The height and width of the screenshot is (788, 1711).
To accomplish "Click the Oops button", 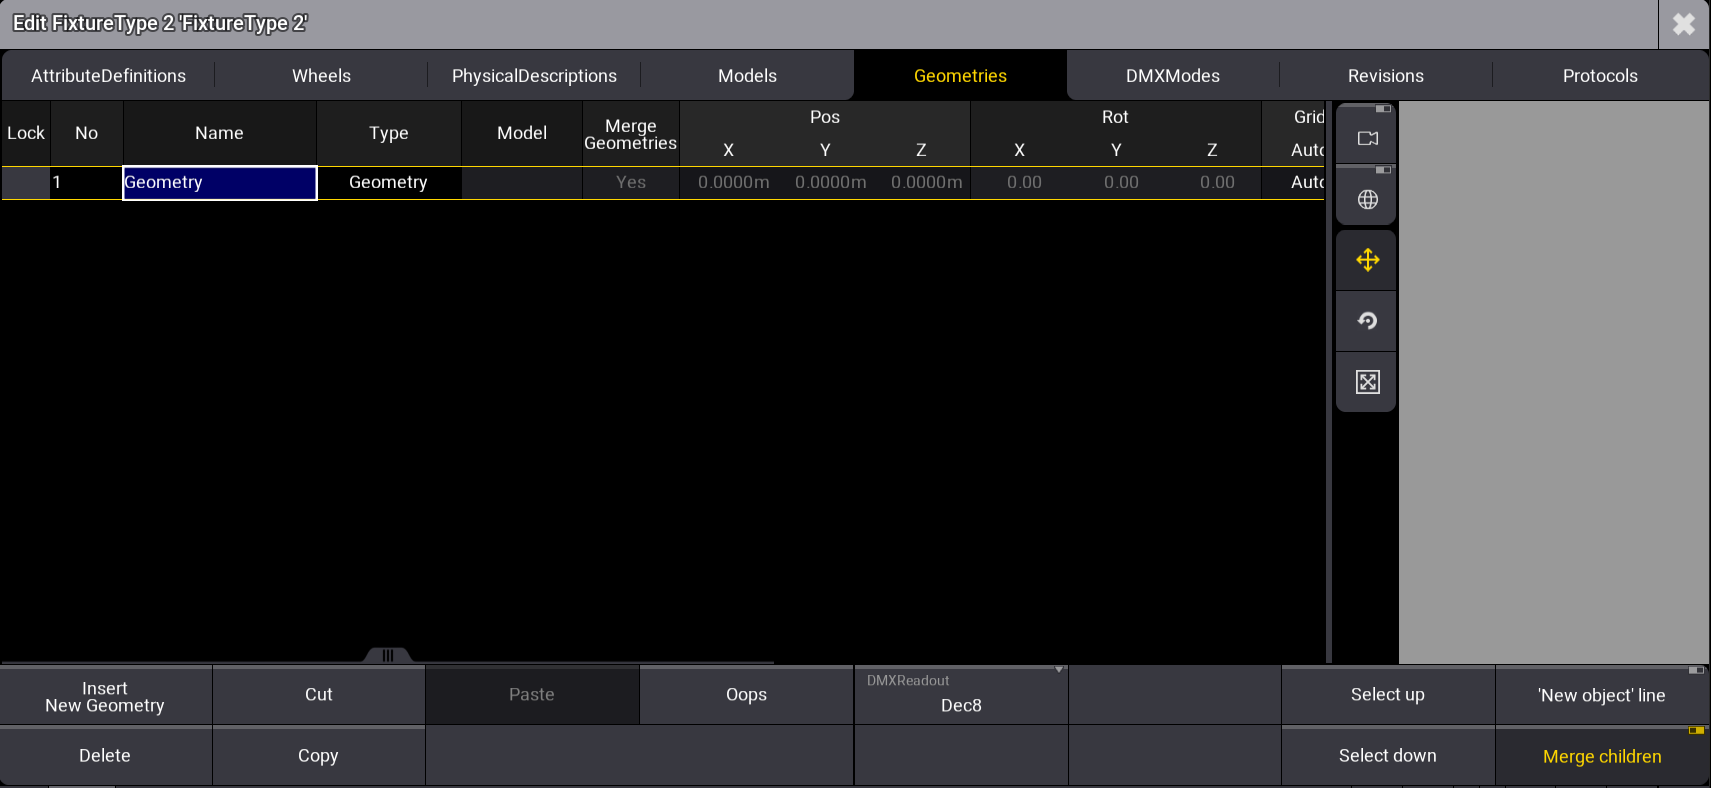I will click(746, 695).
